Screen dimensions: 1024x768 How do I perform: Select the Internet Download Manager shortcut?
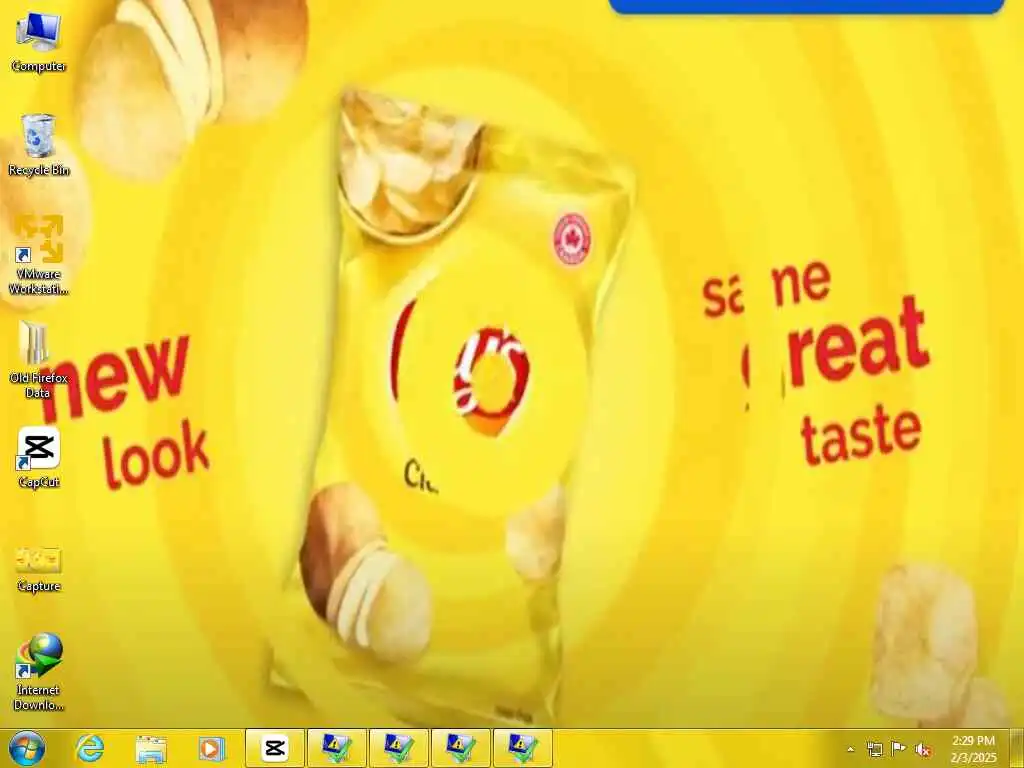(39, 672)
